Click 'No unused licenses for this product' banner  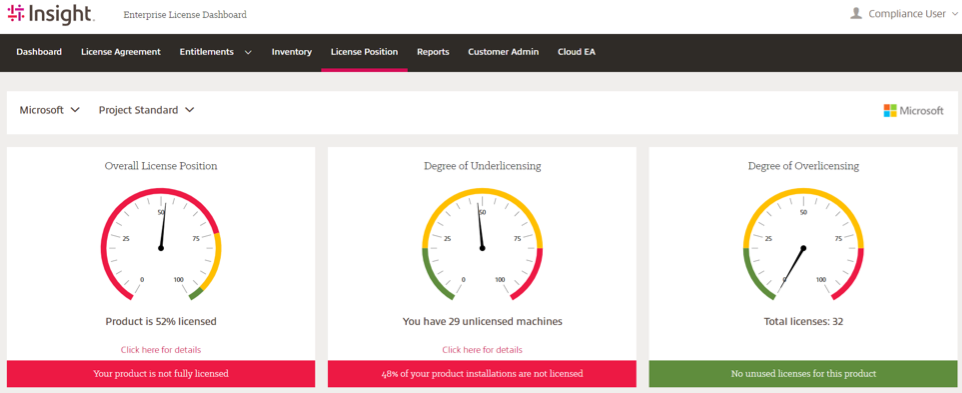point(804,373)
